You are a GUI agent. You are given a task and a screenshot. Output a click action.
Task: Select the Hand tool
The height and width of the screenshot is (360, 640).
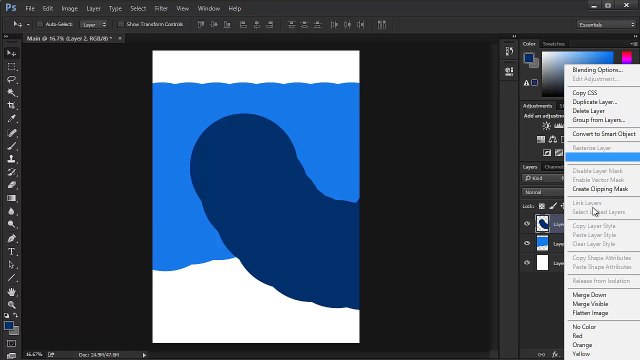pyautogui.click(x=11, y=292)
